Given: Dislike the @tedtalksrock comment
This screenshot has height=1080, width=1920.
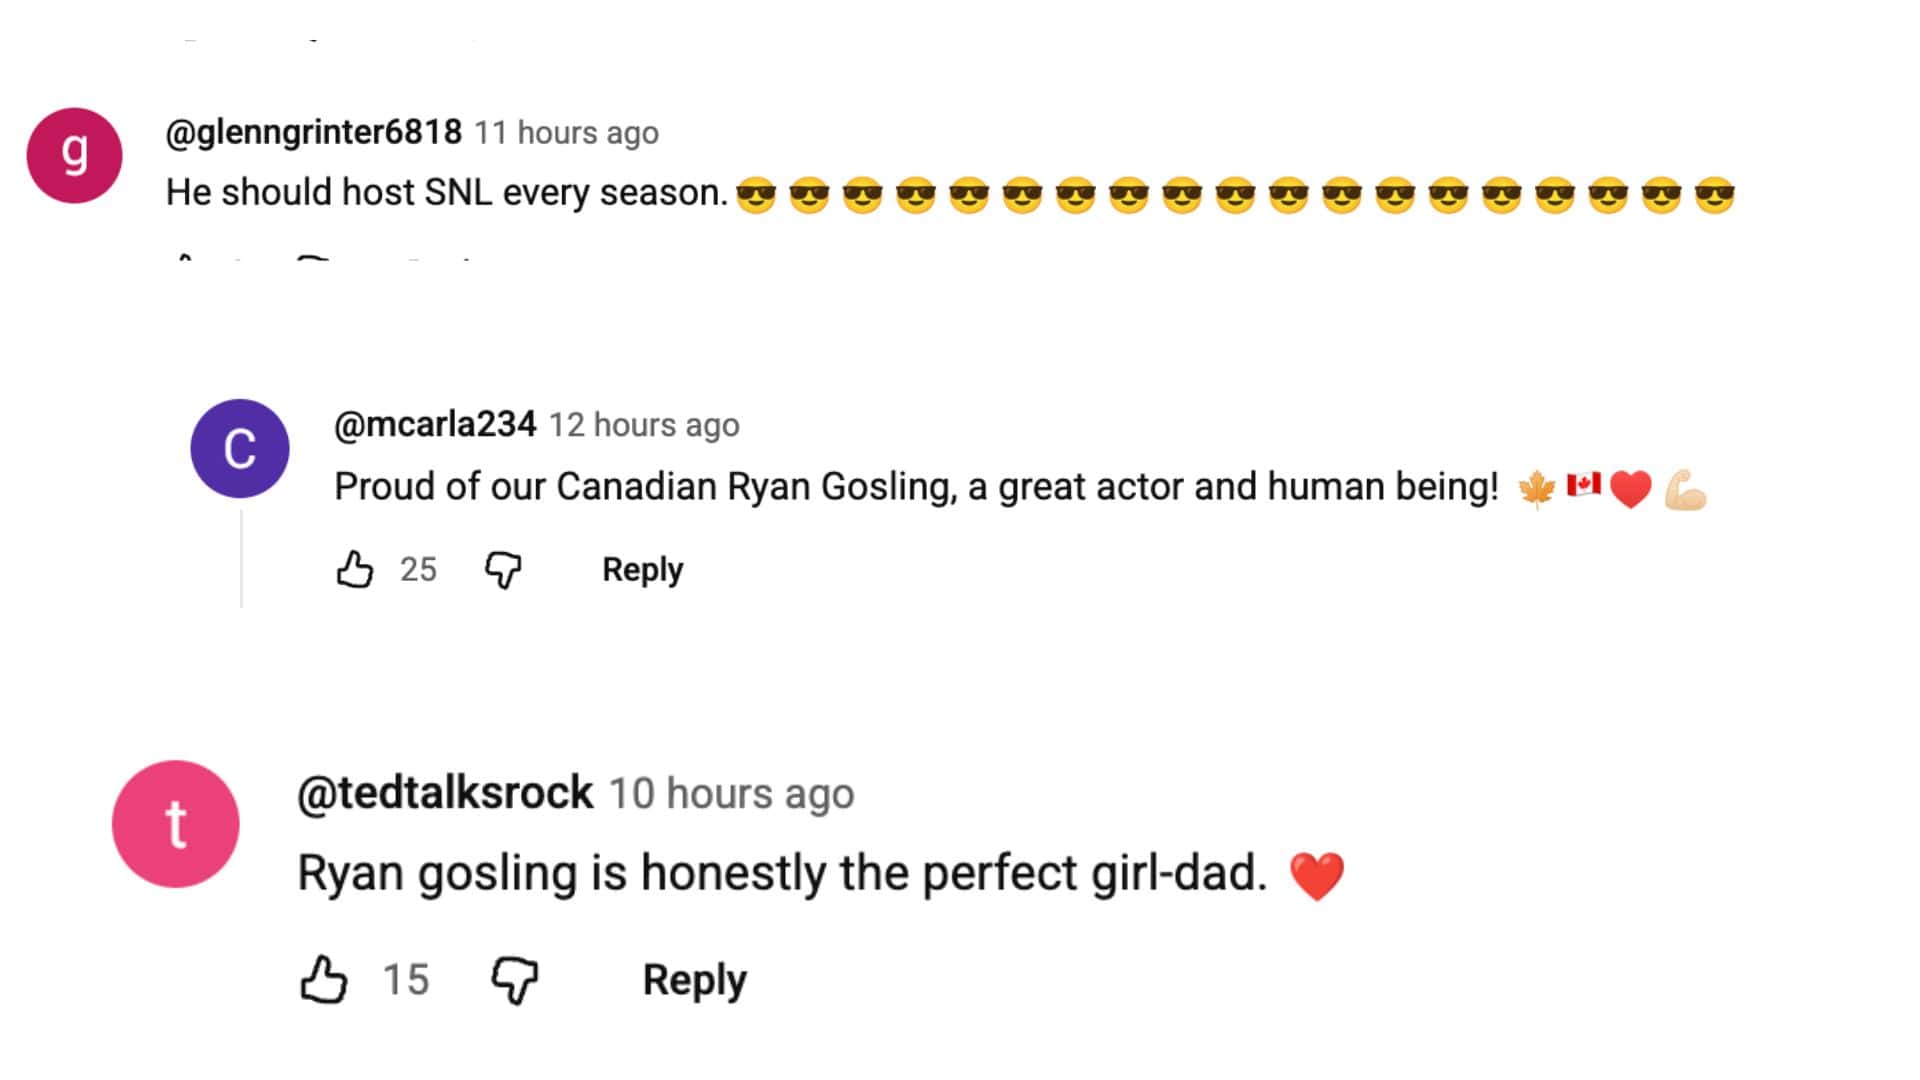Looking at the screenshot, I should [x=515, y=979].
